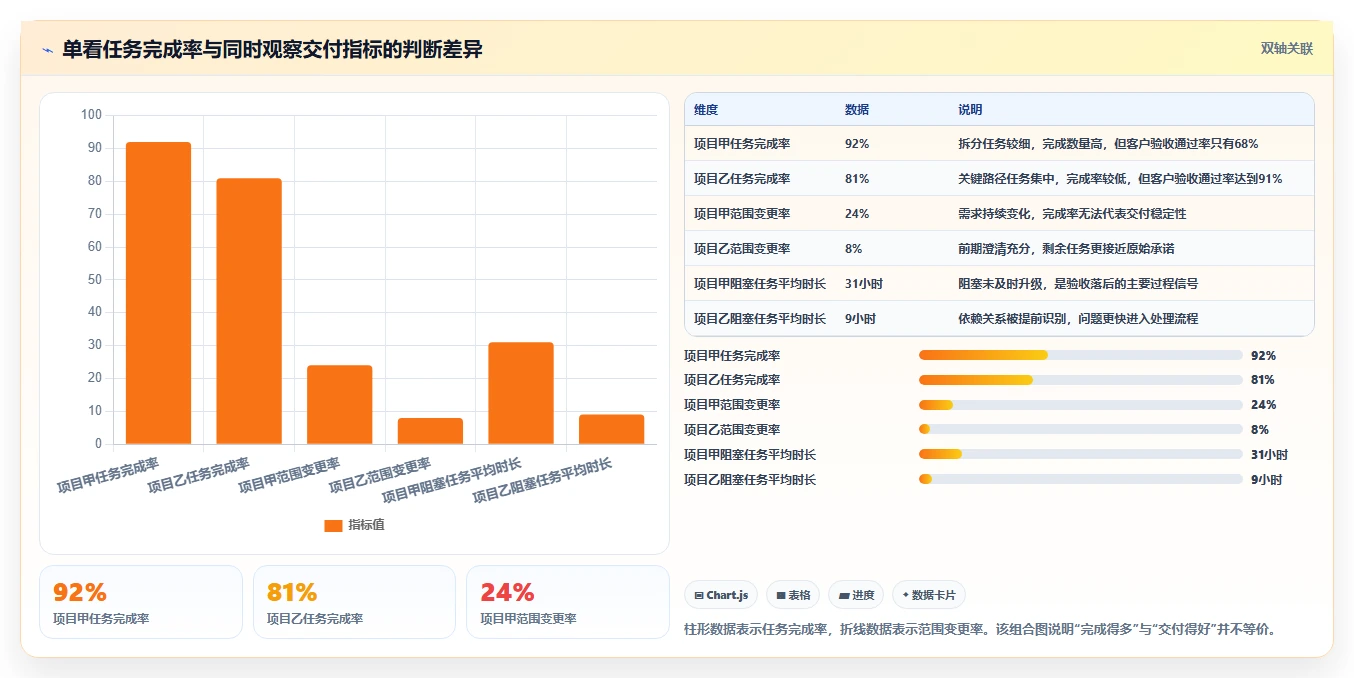Click the 31小时 value in the table
The height and width of the screenshot is (678, 1354).
[864, 284]
